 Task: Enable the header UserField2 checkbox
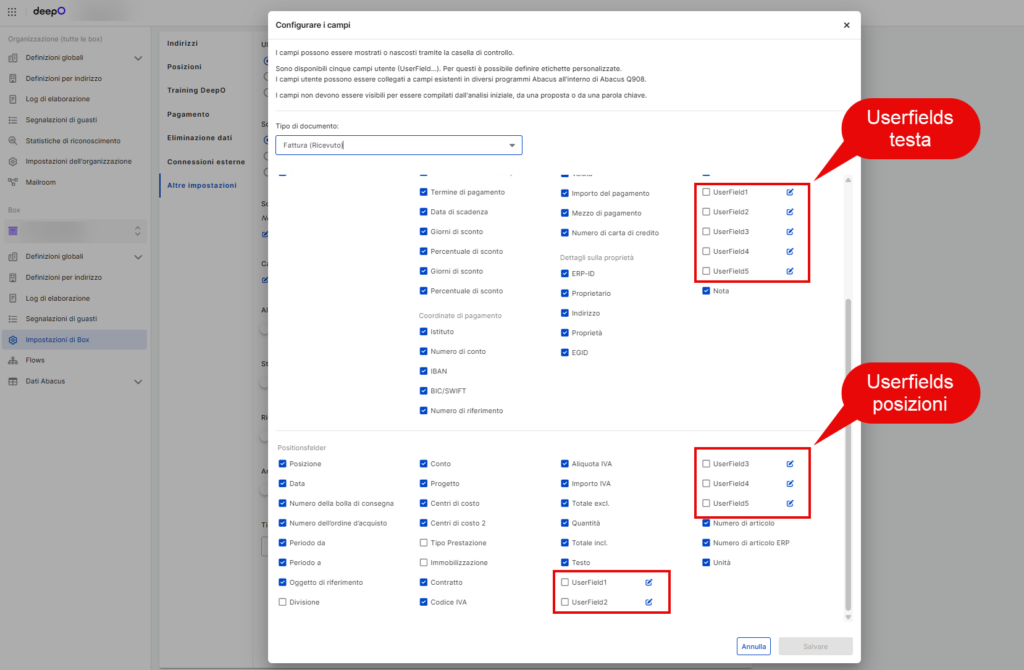[x=706, y=212]
